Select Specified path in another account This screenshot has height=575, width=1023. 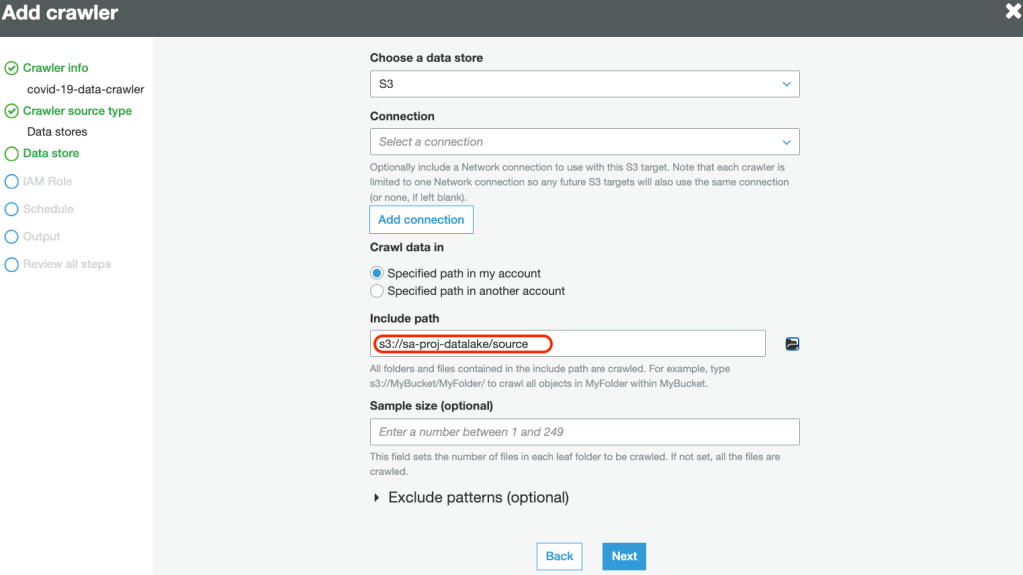click(x=377, y=291)
